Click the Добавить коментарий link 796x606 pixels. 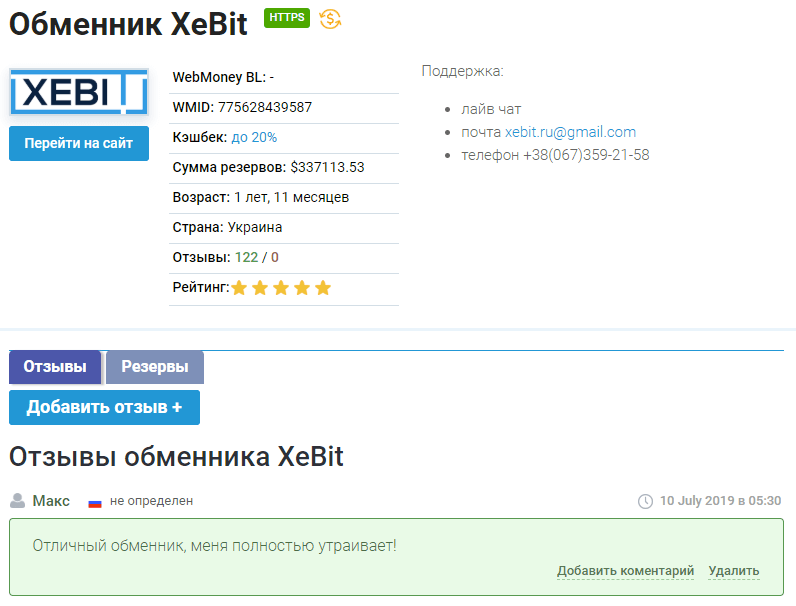625,571
